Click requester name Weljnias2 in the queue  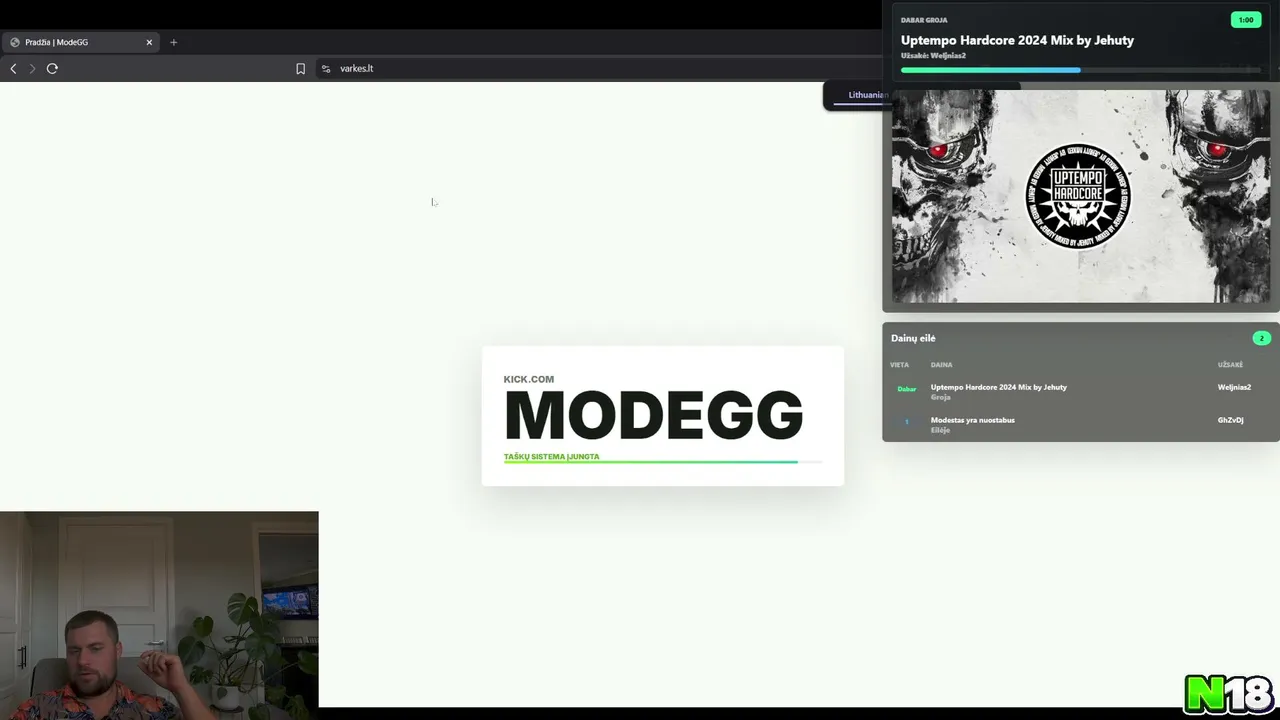[x=1234, y=387]
